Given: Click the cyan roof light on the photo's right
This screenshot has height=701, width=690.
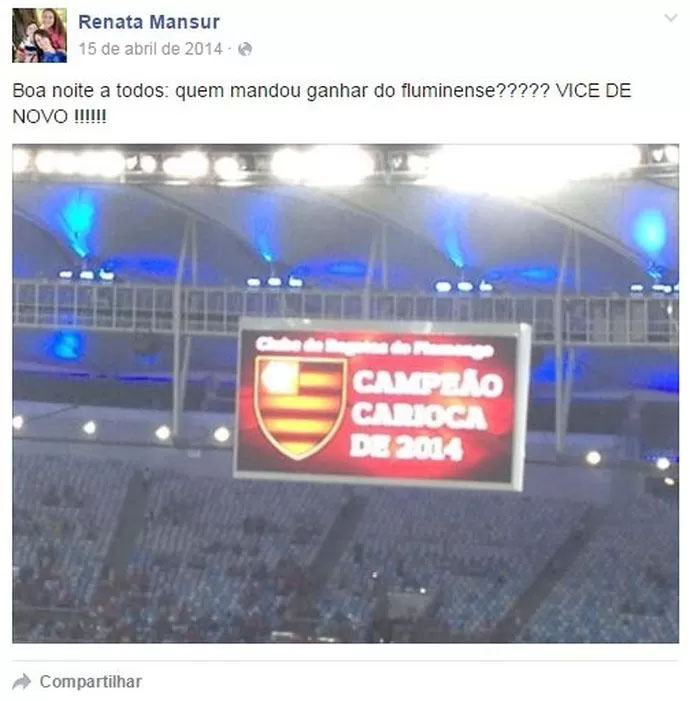Looking at the screenshot, I should [649, 232].
